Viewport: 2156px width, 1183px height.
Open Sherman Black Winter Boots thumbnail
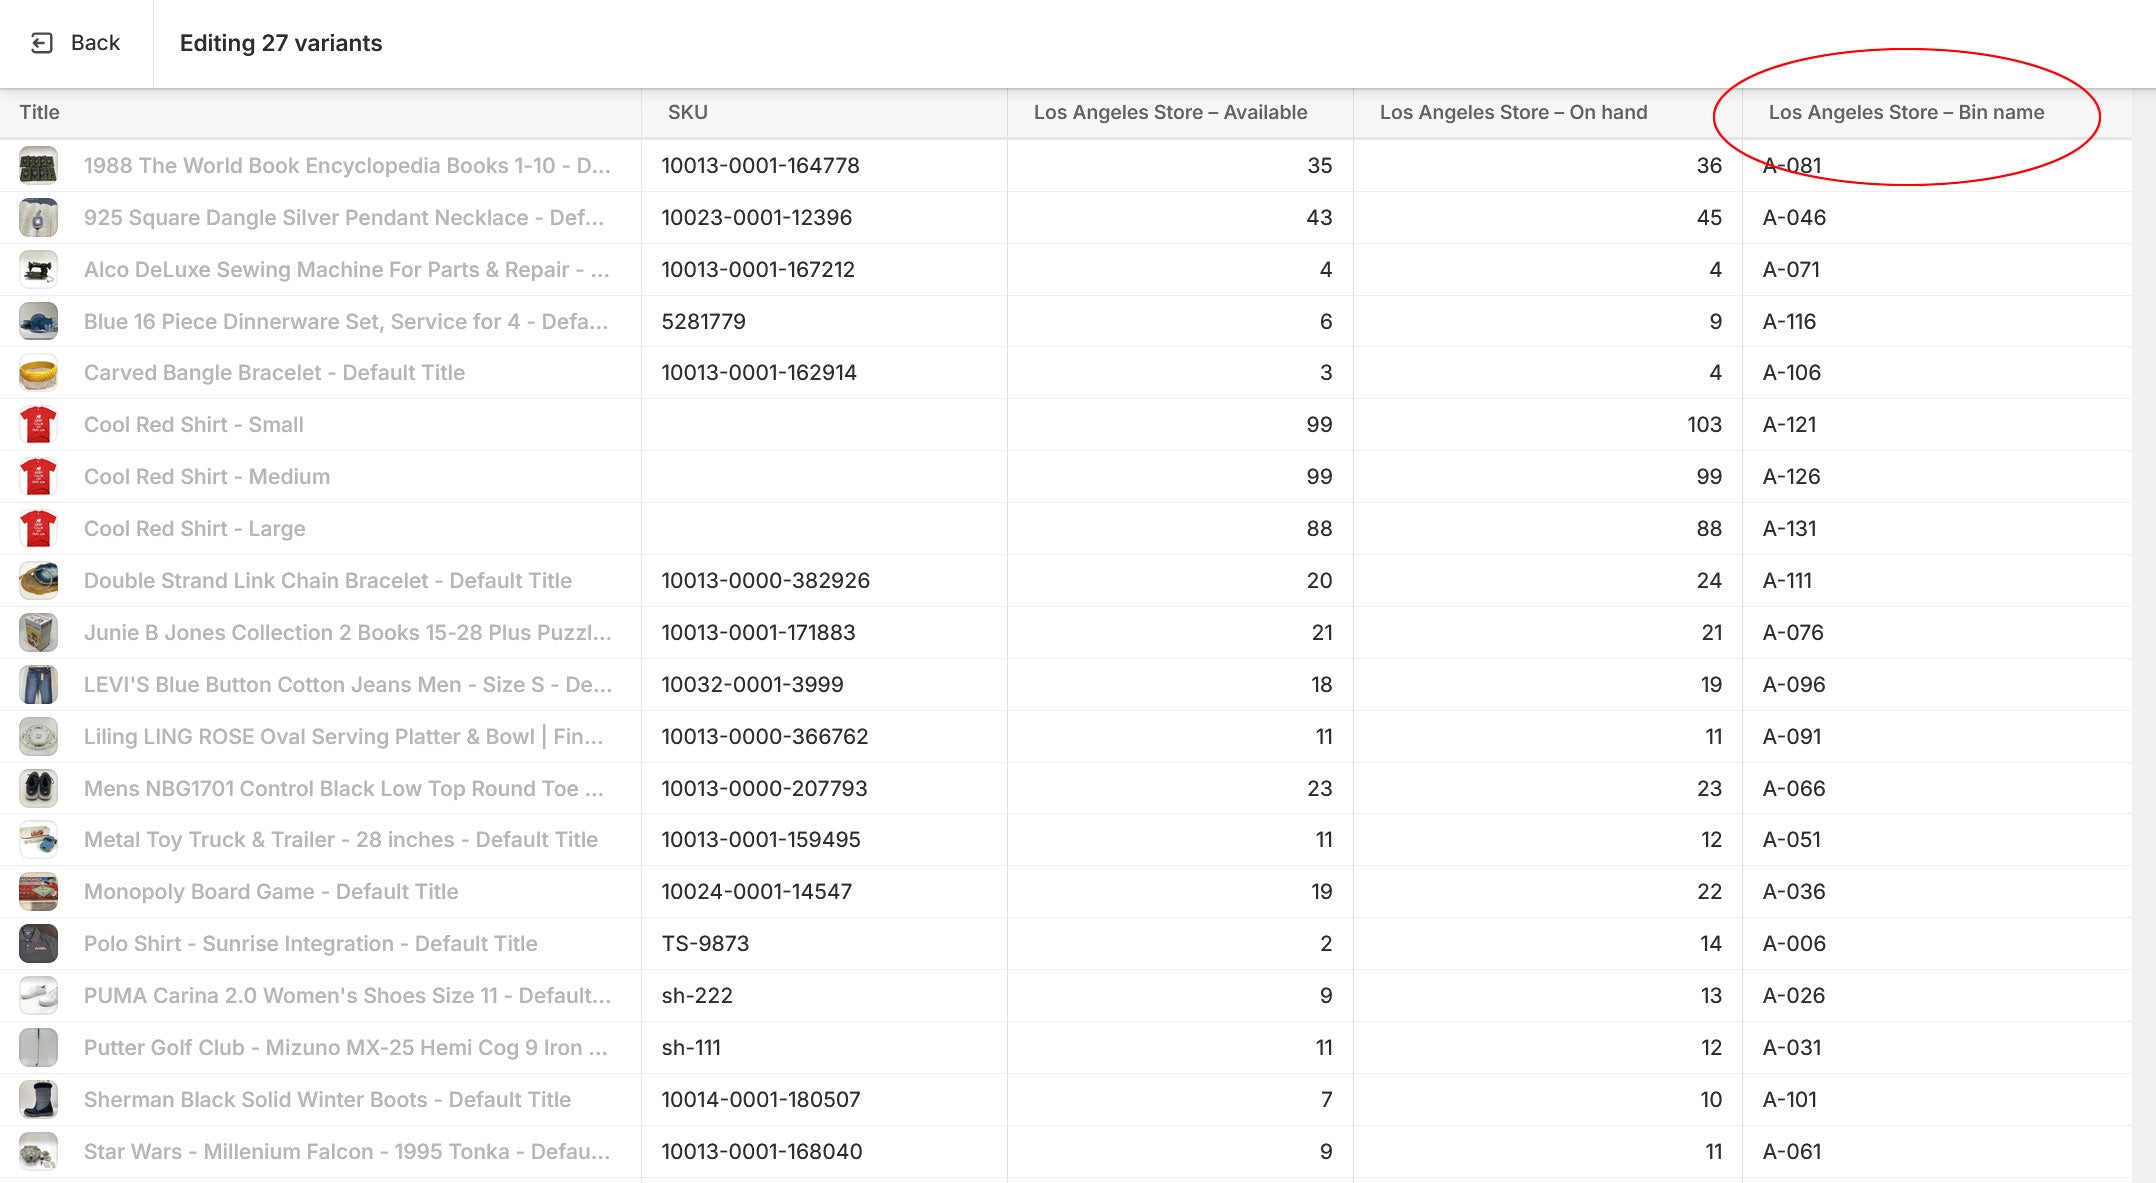point(38,1100)
